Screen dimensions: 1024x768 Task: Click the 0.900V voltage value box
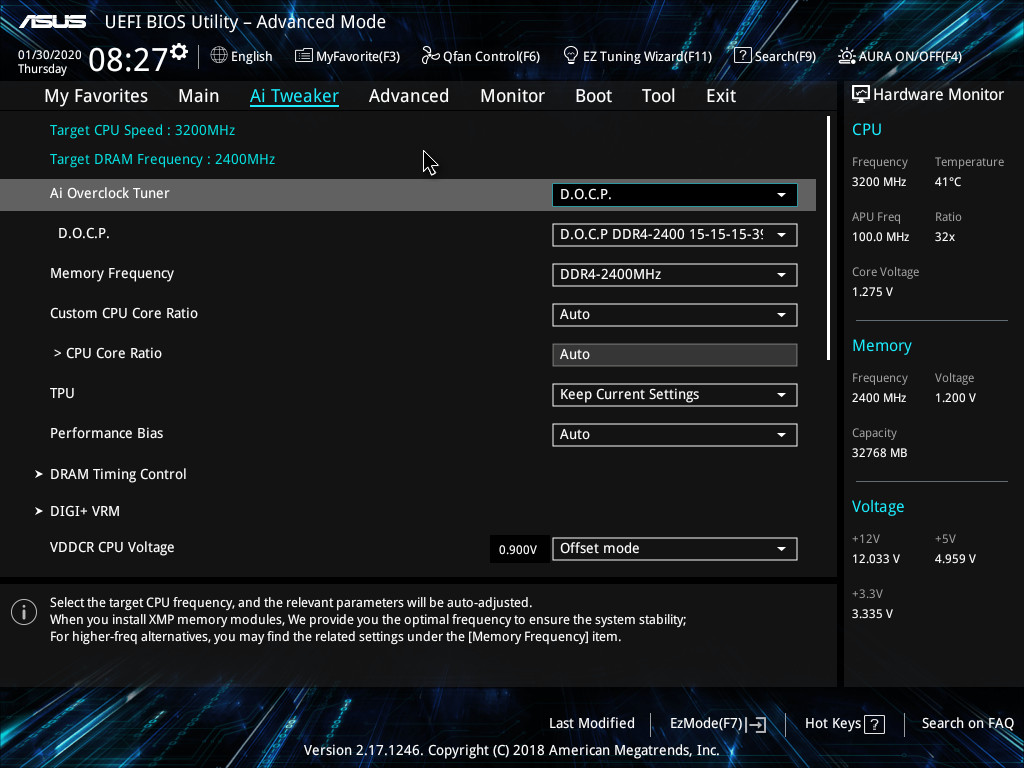pos(518,550)
